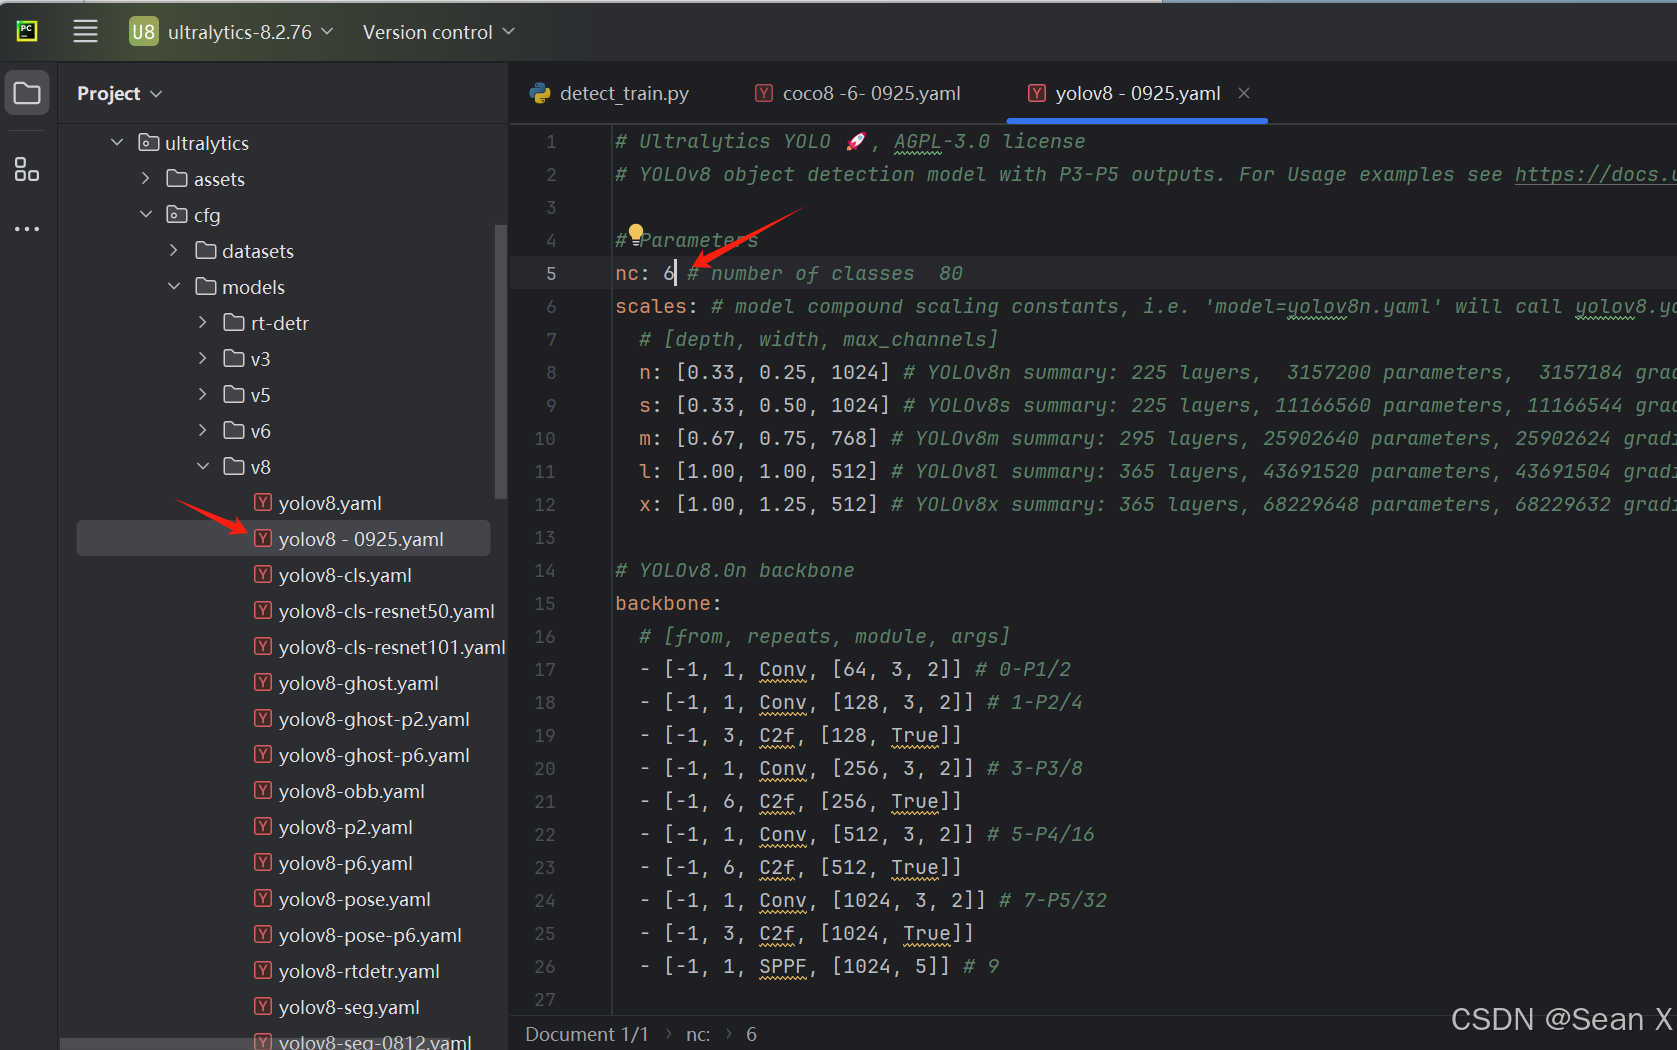
Task: Click the AGPL word in license comment
Action: [x=918, y=141]
